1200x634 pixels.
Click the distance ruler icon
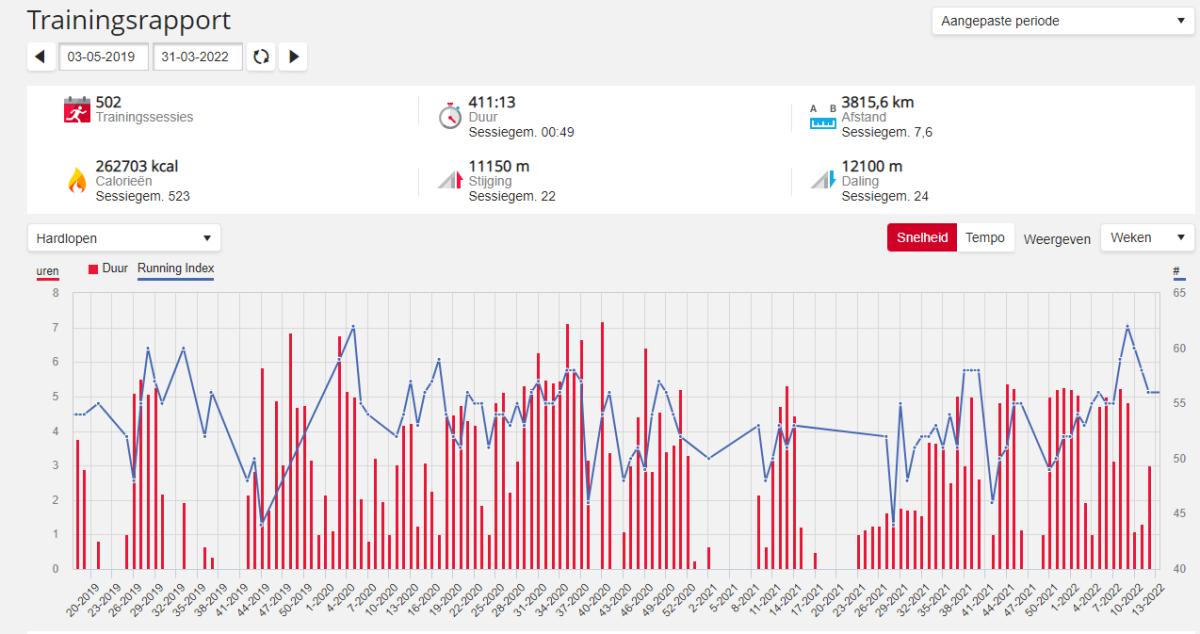822,116
